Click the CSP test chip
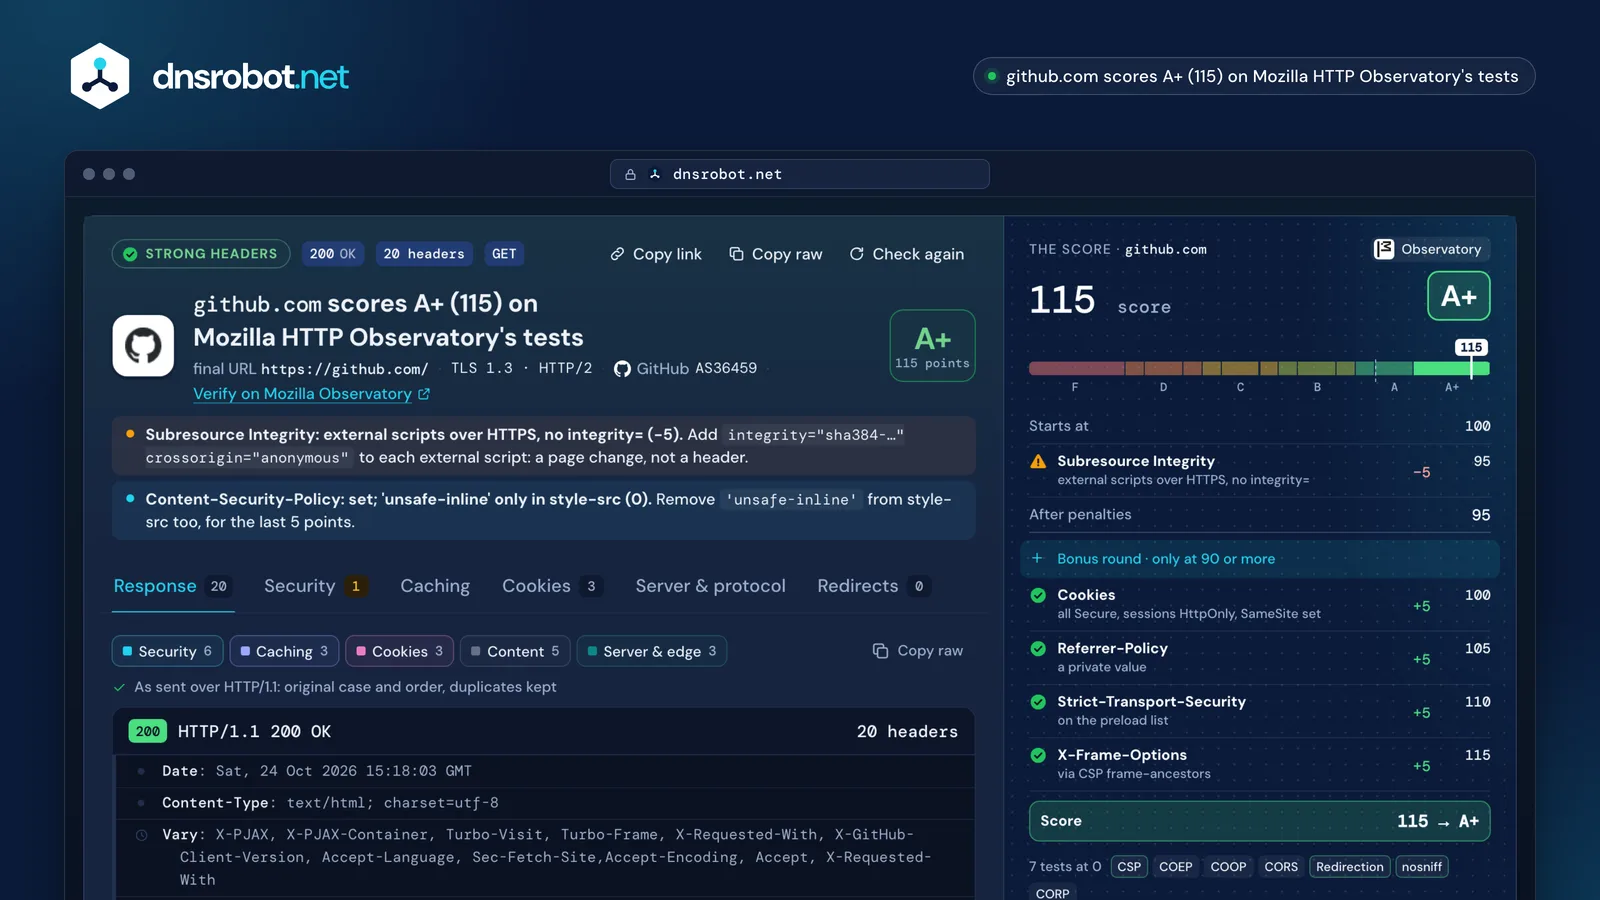 pos(1129,867)
